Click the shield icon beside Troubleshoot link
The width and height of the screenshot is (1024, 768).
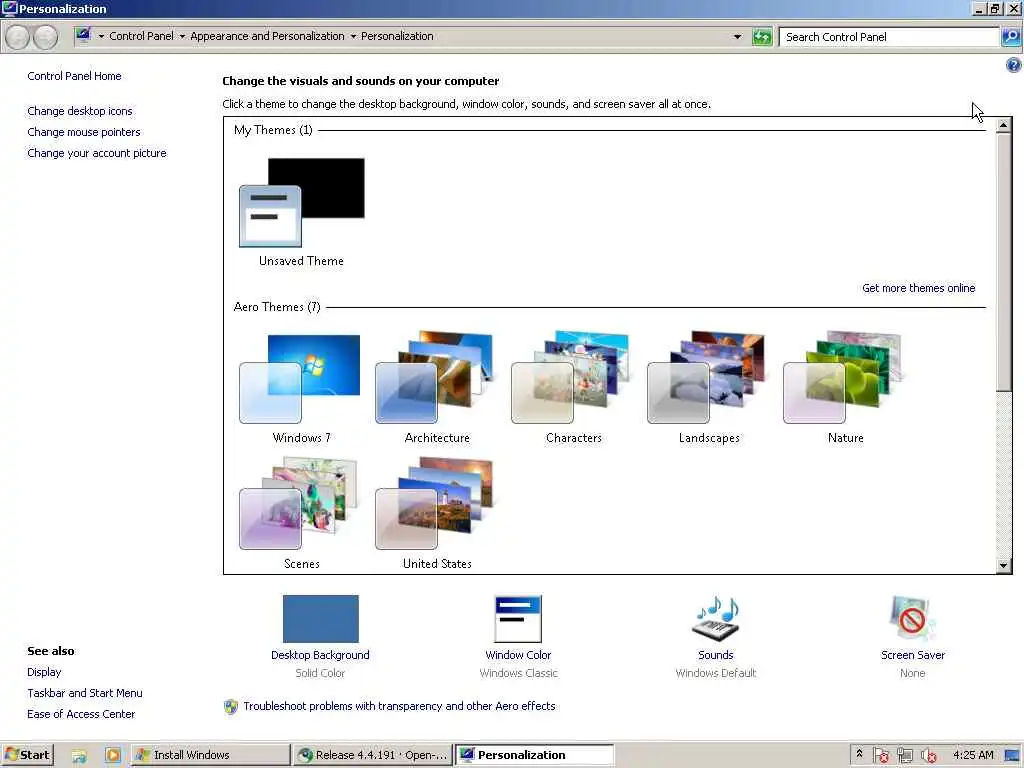(231, 707)
